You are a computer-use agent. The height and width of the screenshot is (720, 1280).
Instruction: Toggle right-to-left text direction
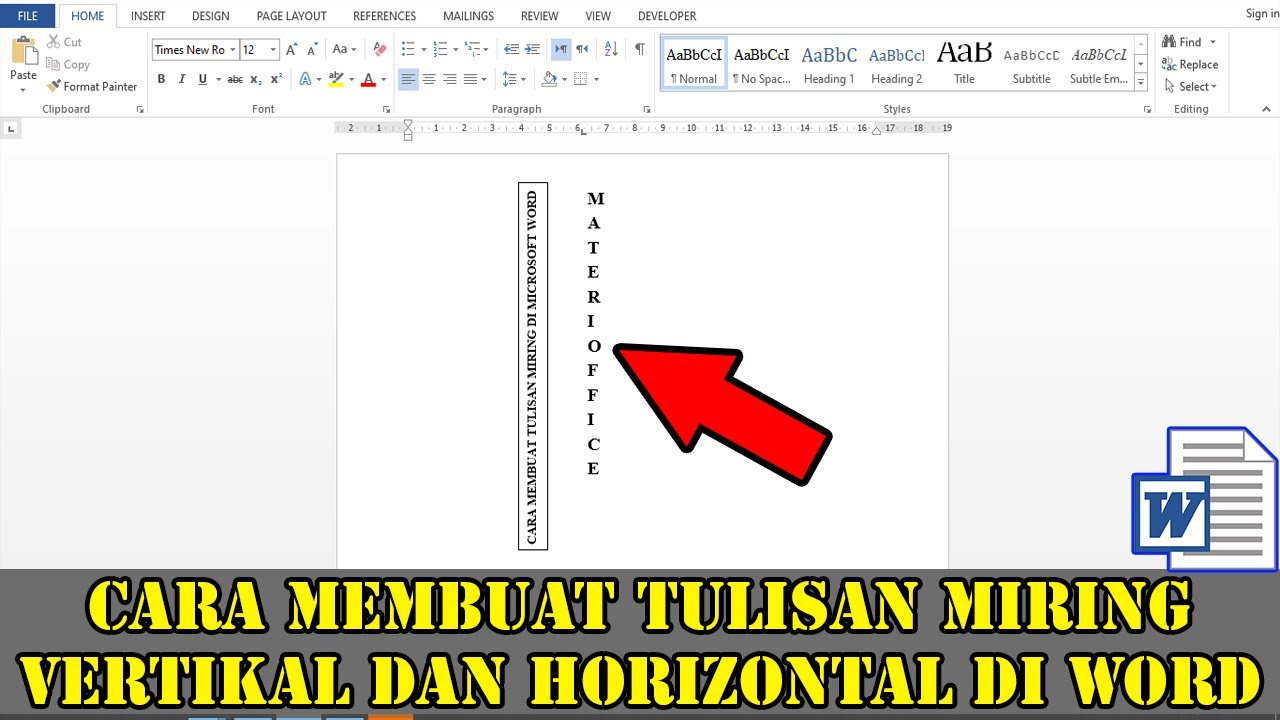[582, 49]
